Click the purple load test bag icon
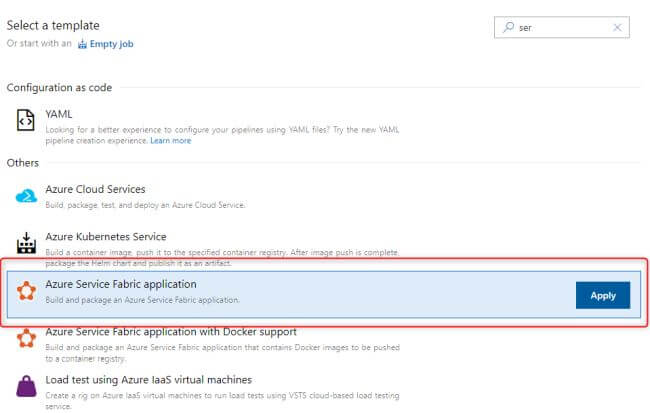The height and width of the screenshot is (413, 650). (x=26, y=386)
